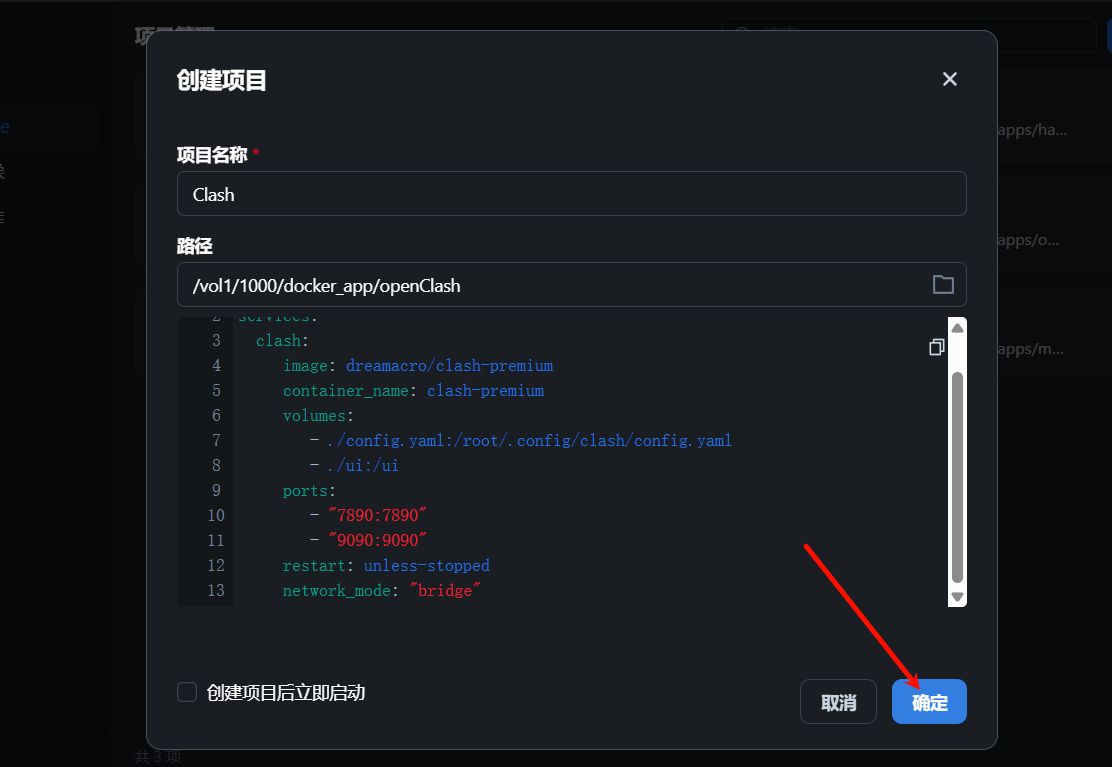Place cursor on dreamacro/clash-premium image line
Image resolution: width=1112 pixels, height=767 pixels.
tap(448, 366)
